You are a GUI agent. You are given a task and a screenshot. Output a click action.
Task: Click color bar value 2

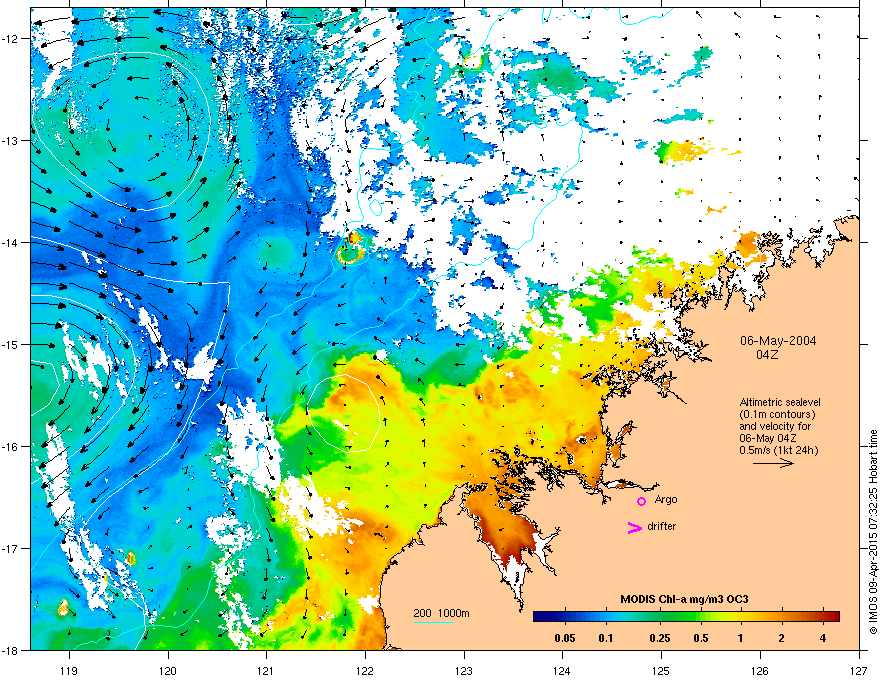coord(781,638)
